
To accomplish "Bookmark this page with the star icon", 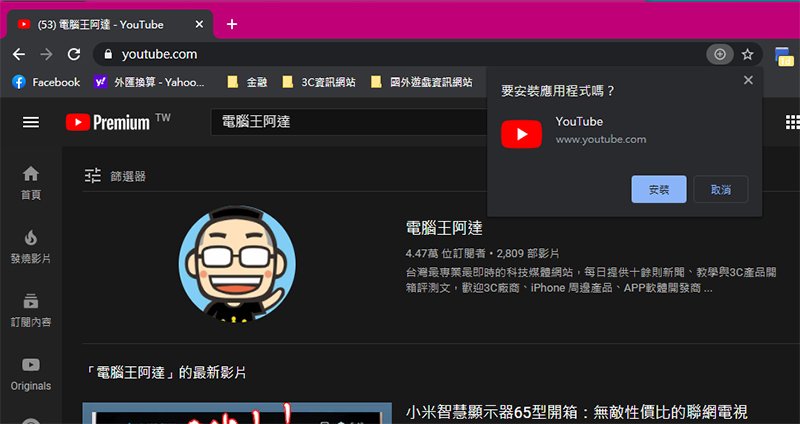I will (747, 54).
